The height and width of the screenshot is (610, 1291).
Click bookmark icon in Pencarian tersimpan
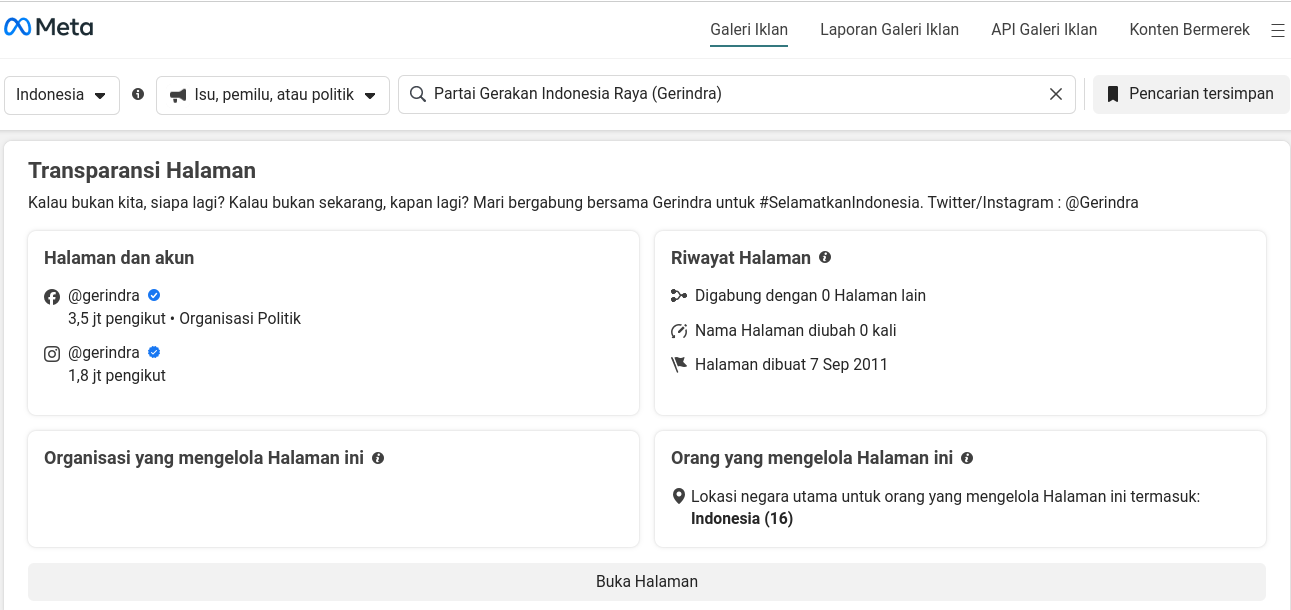pyautogui.click(x=1112, y=94)
